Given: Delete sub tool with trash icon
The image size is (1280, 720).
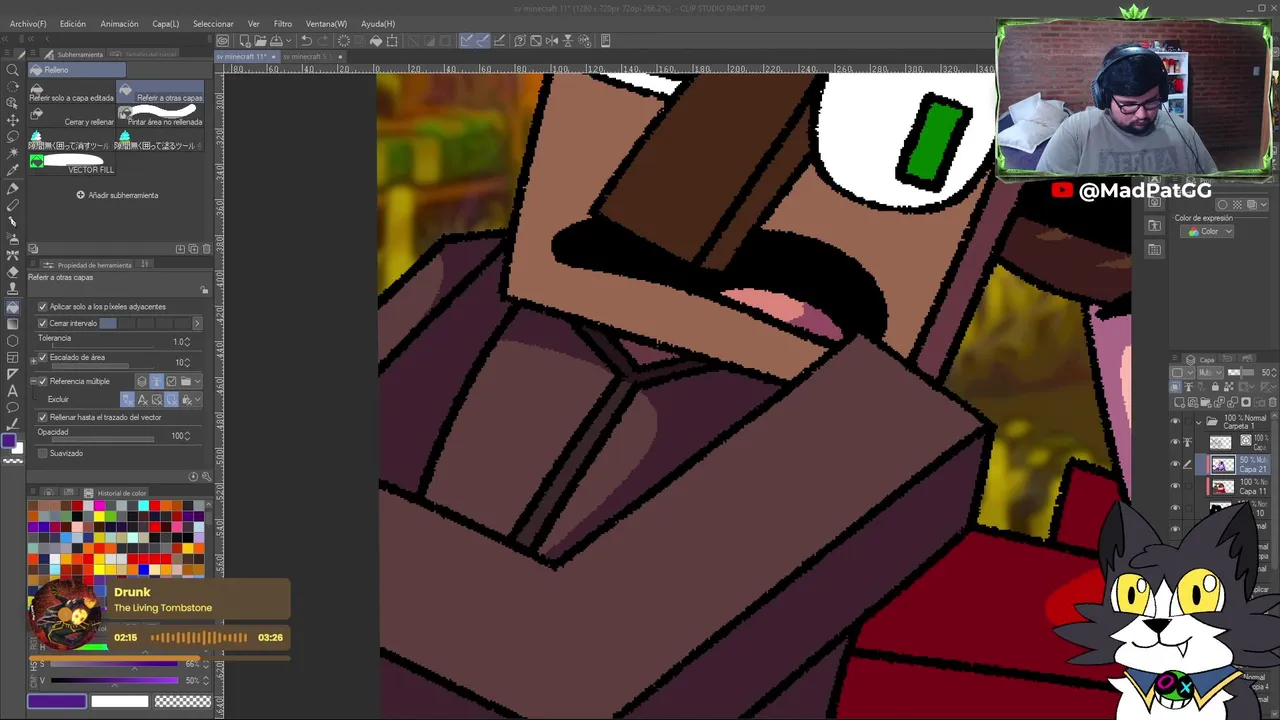Looking at the screenshot, I should coord(207,249).
